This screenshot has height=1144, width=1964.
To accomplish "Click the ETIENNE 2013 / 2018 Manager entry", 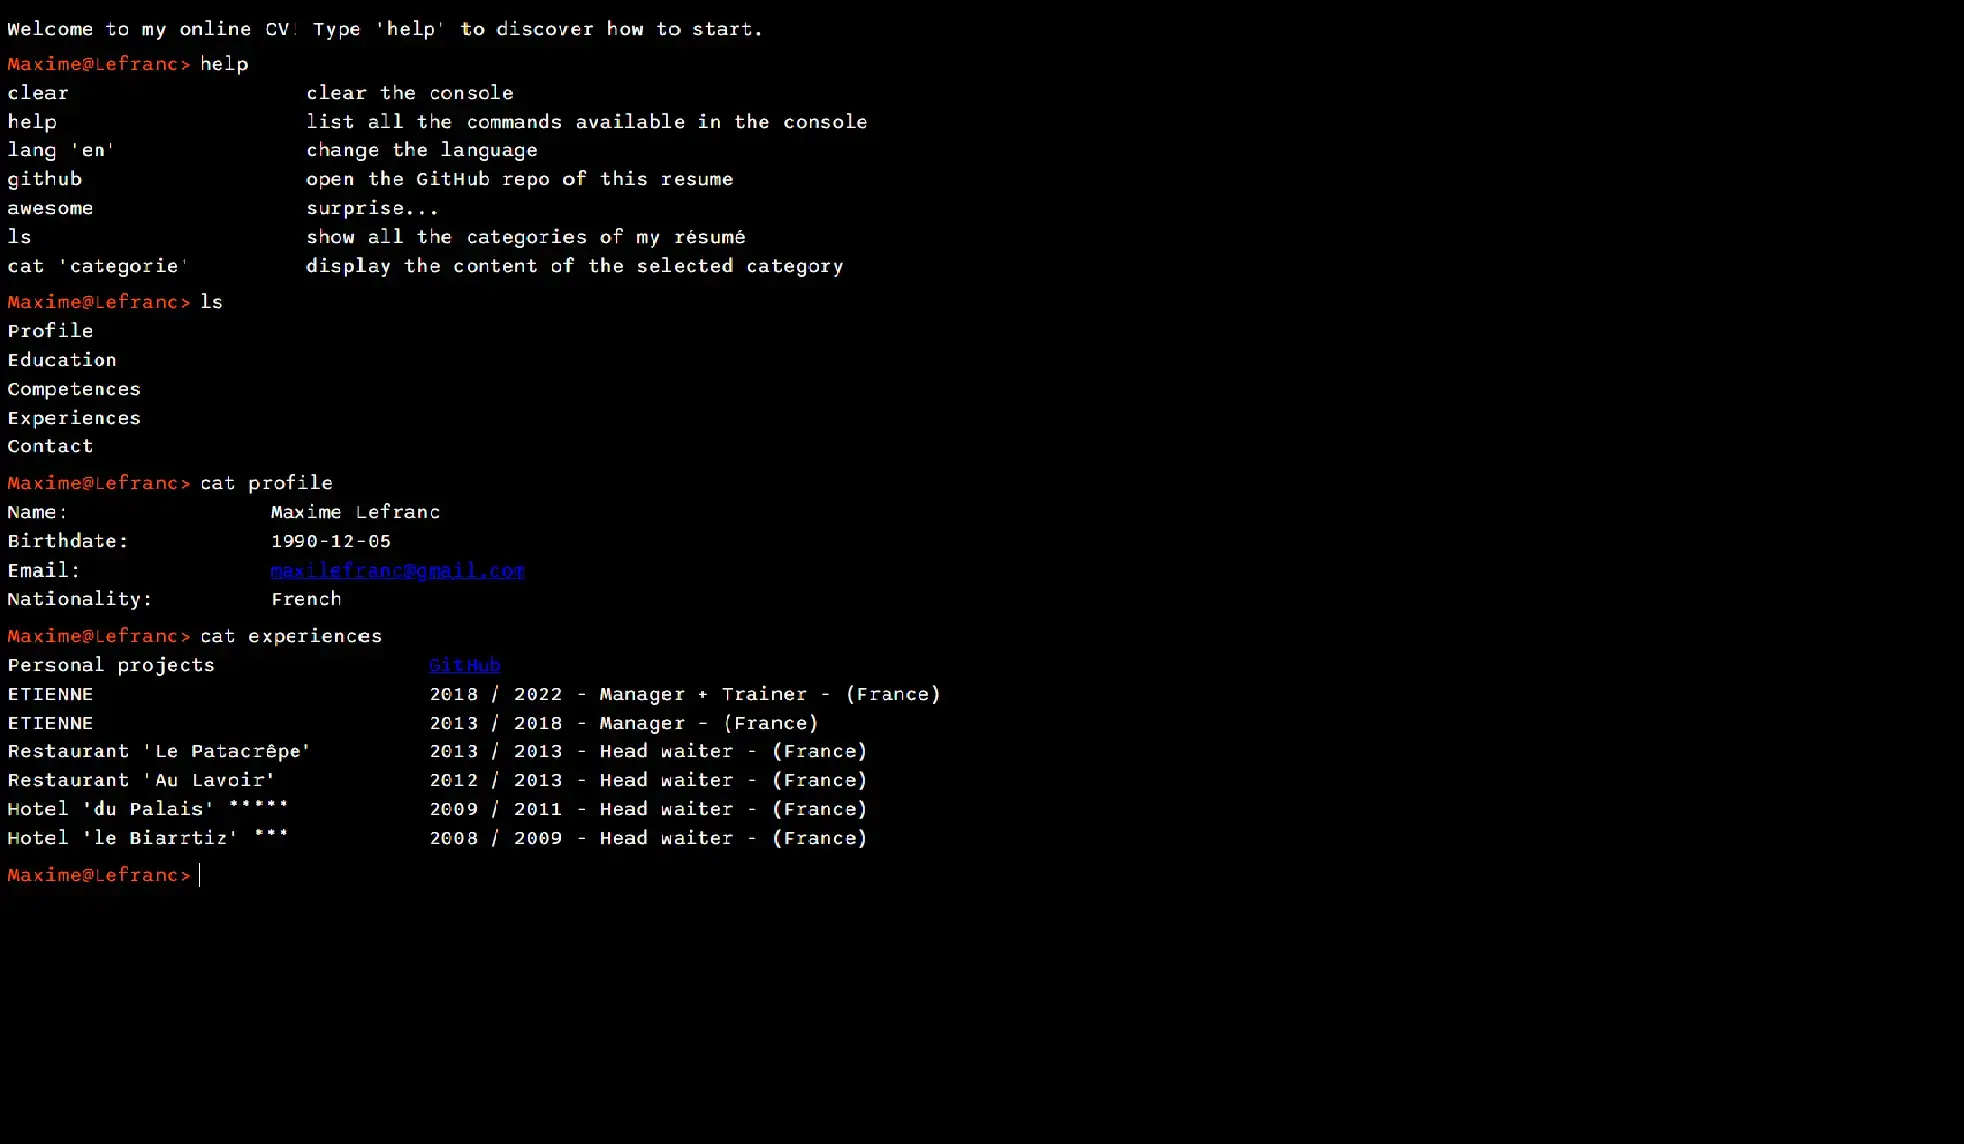I will [624, 723].
